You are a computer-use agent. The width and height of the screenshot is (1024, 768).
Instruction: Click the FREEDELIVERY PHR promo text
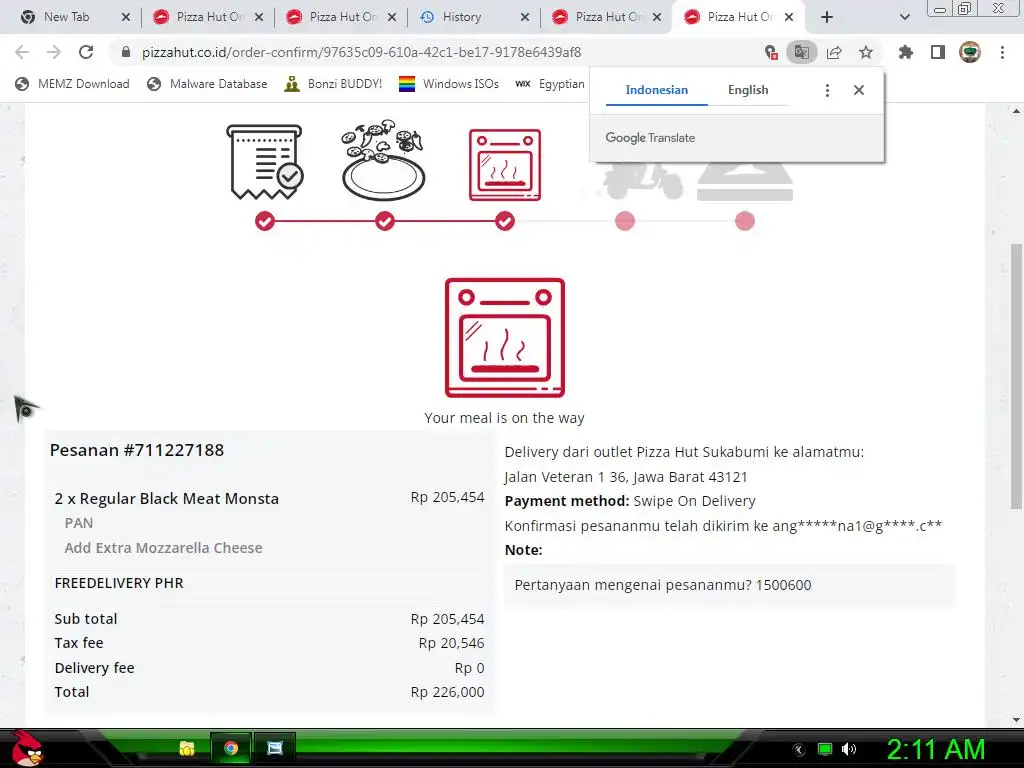(x=119, y=583)
